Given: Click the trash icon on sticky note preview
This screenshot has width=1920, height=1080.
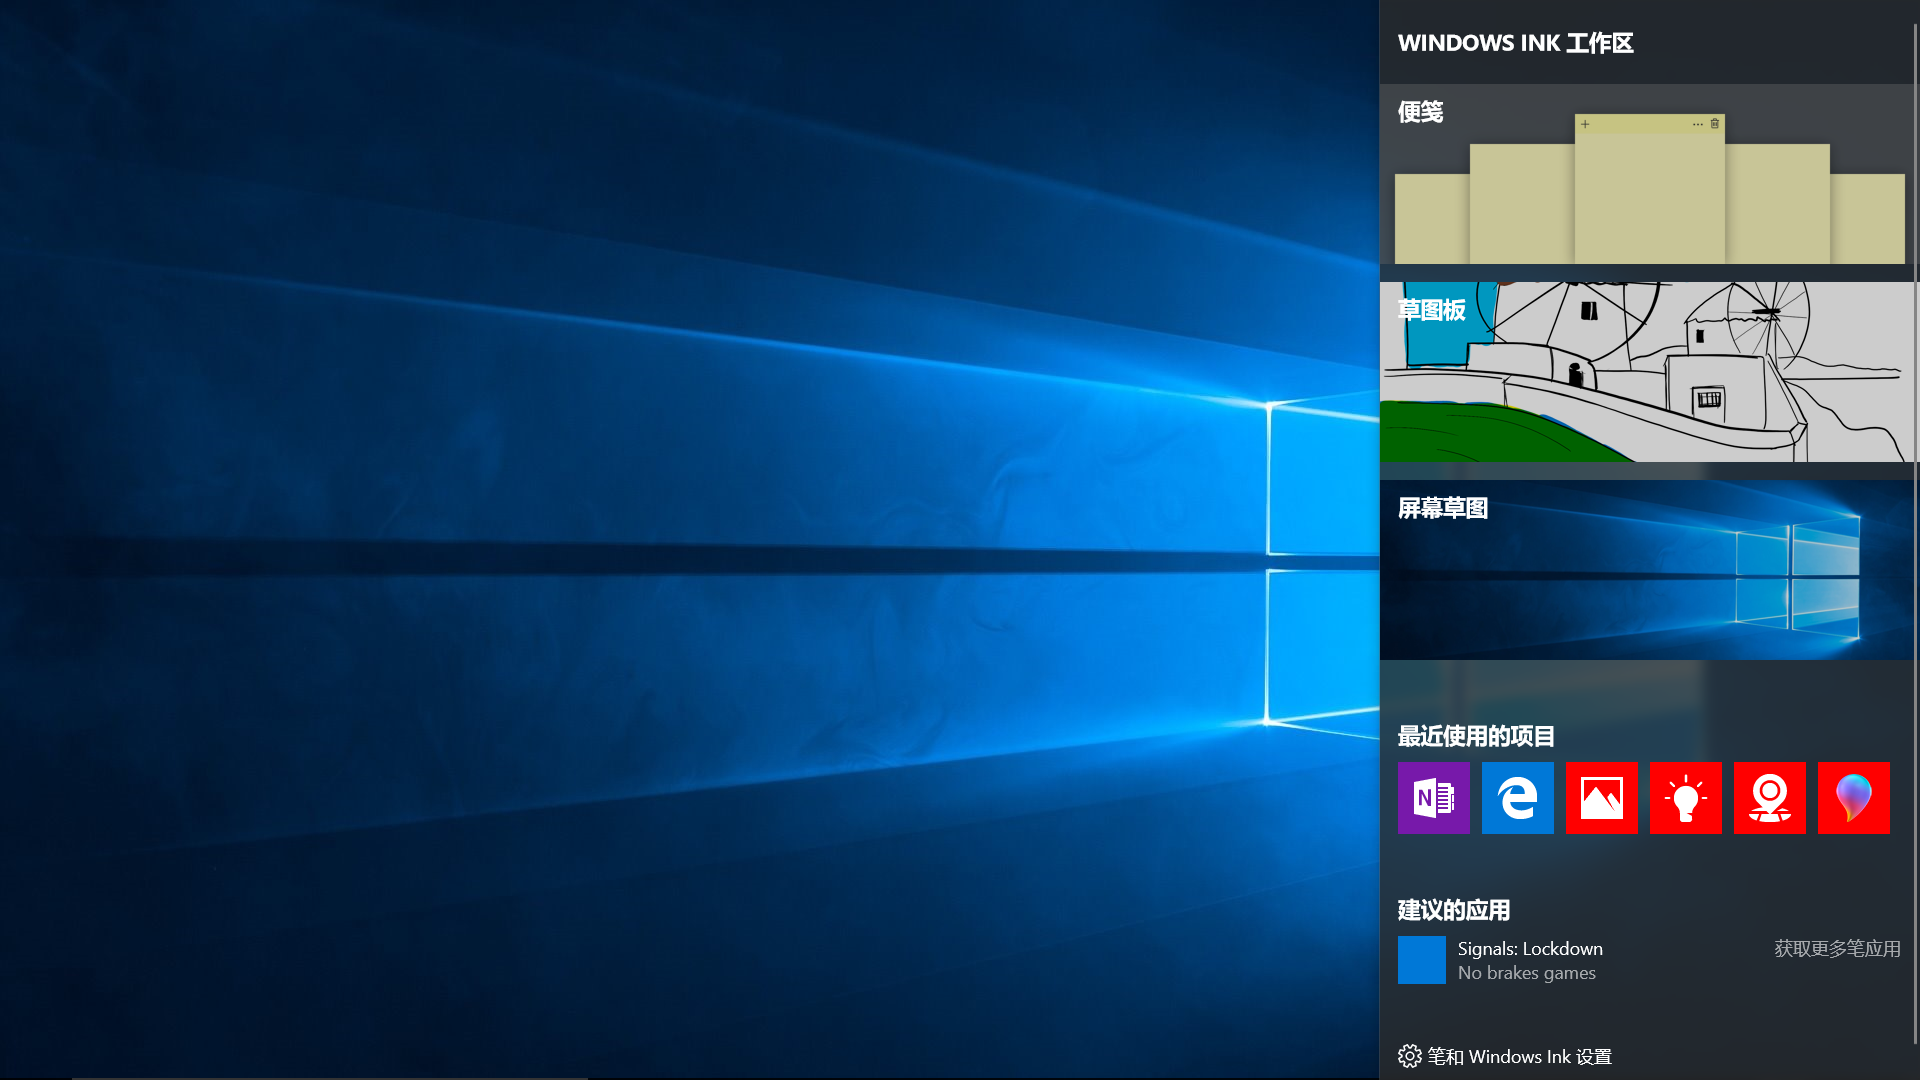Looking at the screenshot, I should pos(1715,124).
